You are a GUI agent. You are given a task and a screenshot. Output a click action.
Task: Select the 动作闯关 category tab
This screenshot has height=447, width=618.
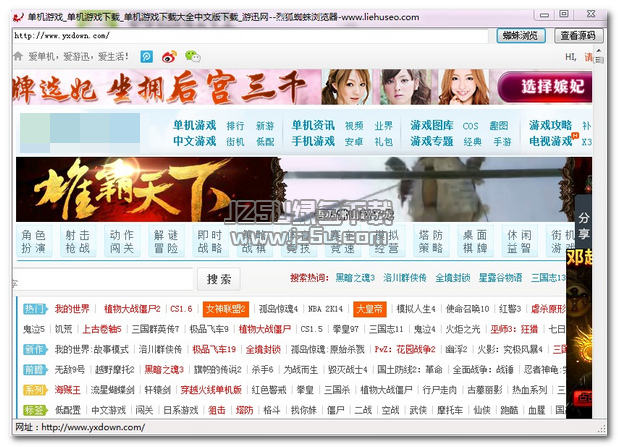(x=122, y=241)
